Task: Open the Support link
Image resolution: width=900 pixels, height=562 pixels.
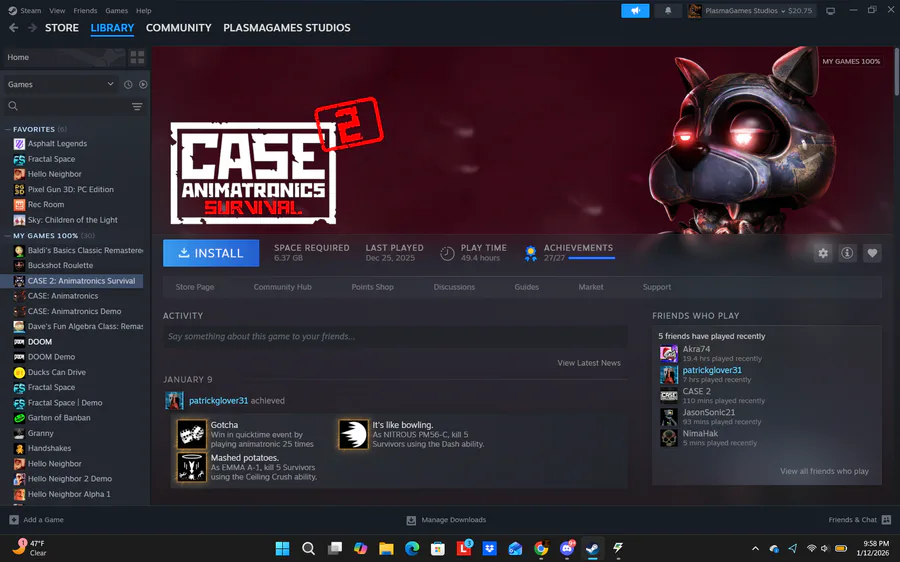Action: pos(657,287)
